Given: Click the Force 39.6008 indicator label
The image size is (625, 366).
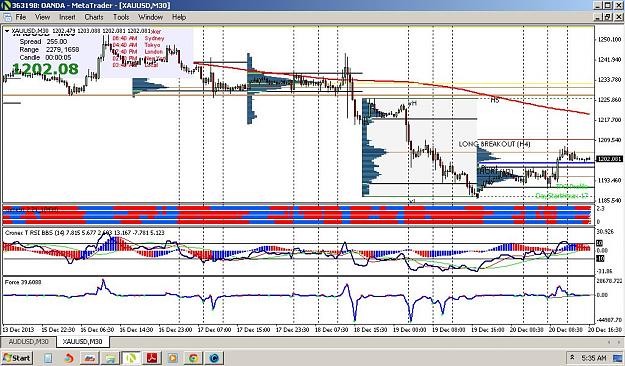Looking at the screenshot, I should pyautogui.click(x=23, y=282).
